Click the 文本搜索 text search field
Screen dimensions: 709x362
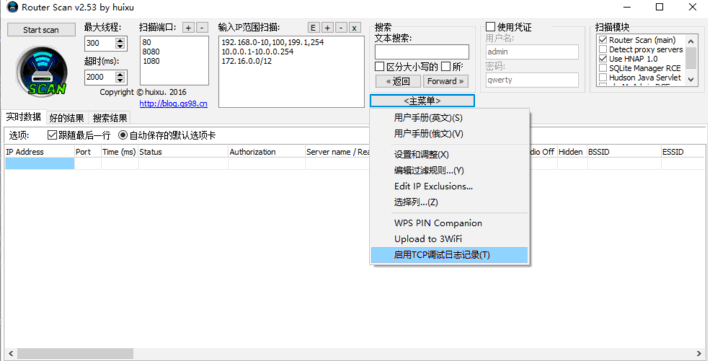pos(422,52)
